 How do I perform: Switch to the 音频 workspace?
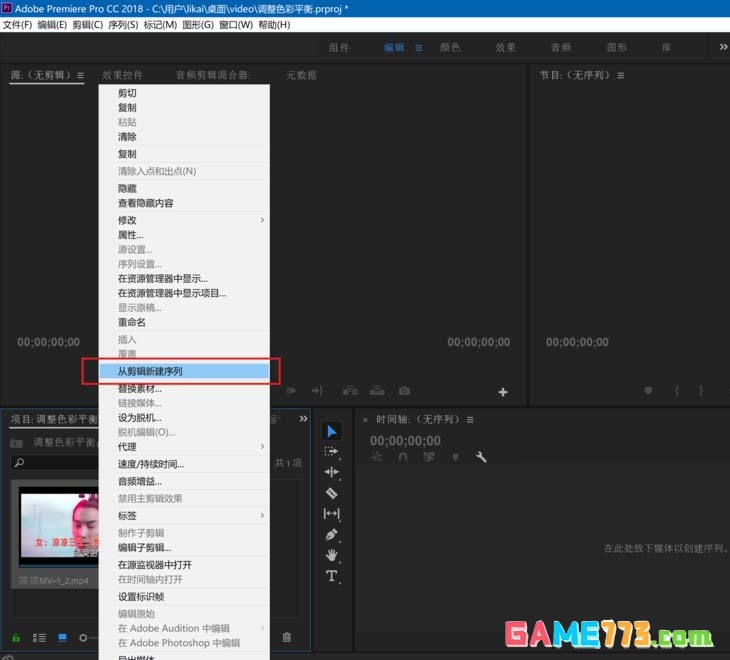[561, 47]
